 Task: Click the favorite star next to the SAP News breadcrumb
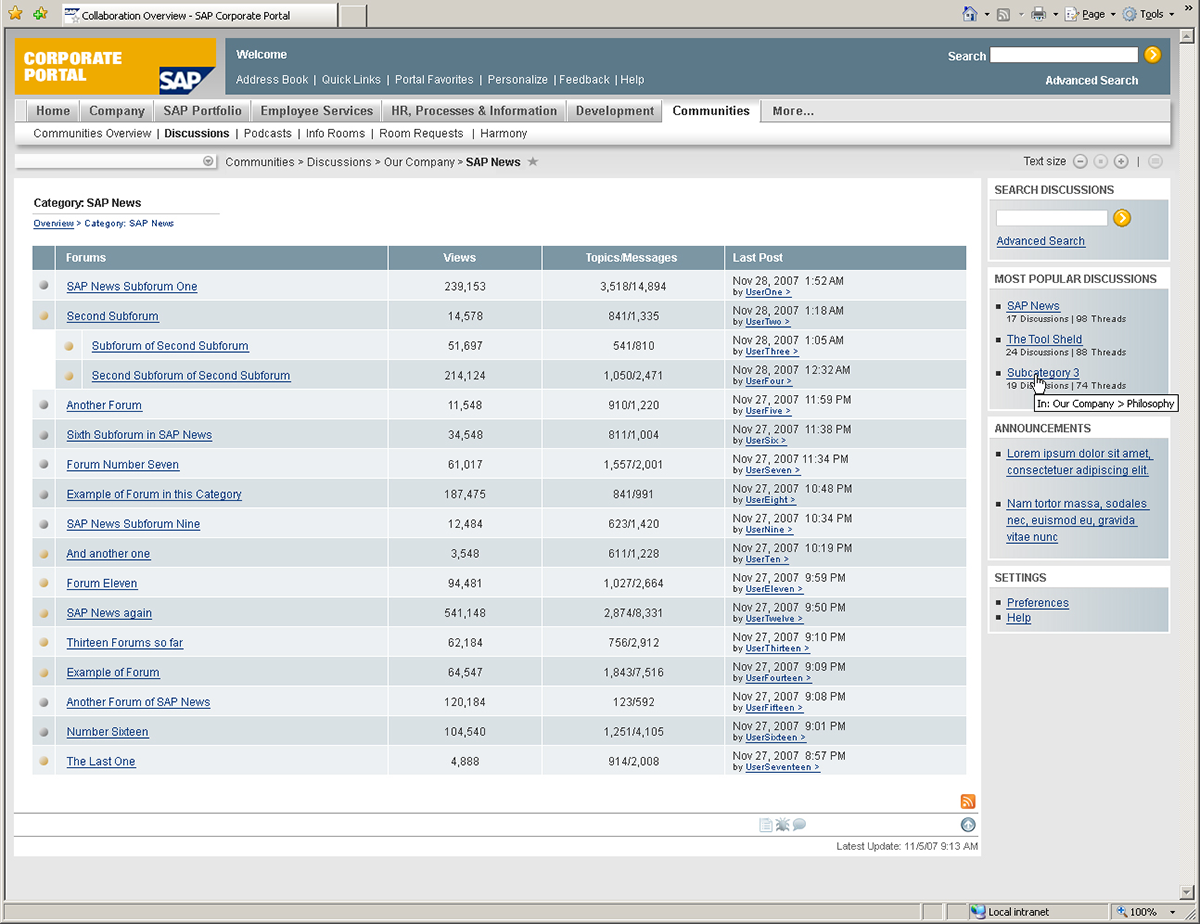click(533, 162)
